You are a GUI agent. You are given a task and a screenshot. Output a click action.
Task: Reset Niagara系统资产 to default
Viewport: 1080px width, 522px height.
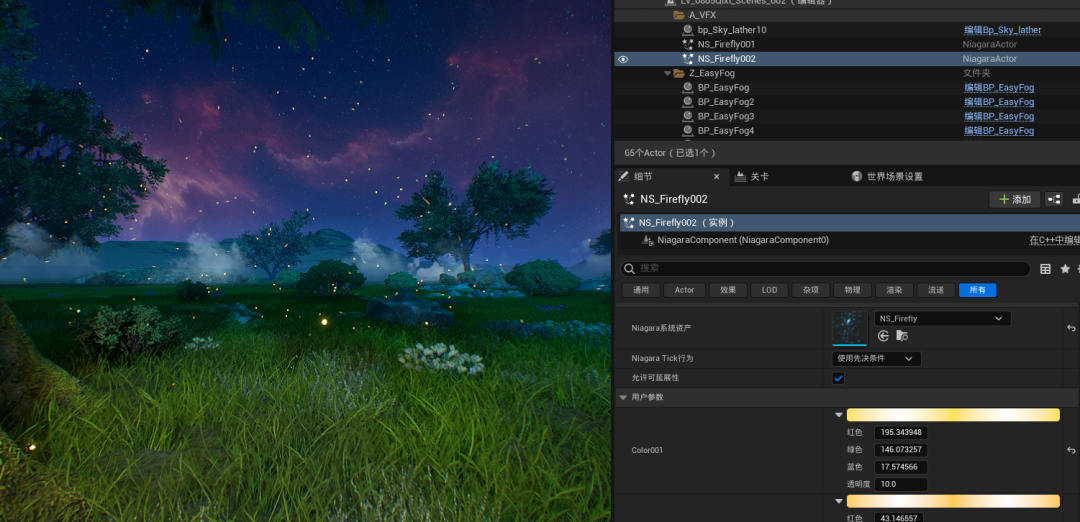(1071, 328)
